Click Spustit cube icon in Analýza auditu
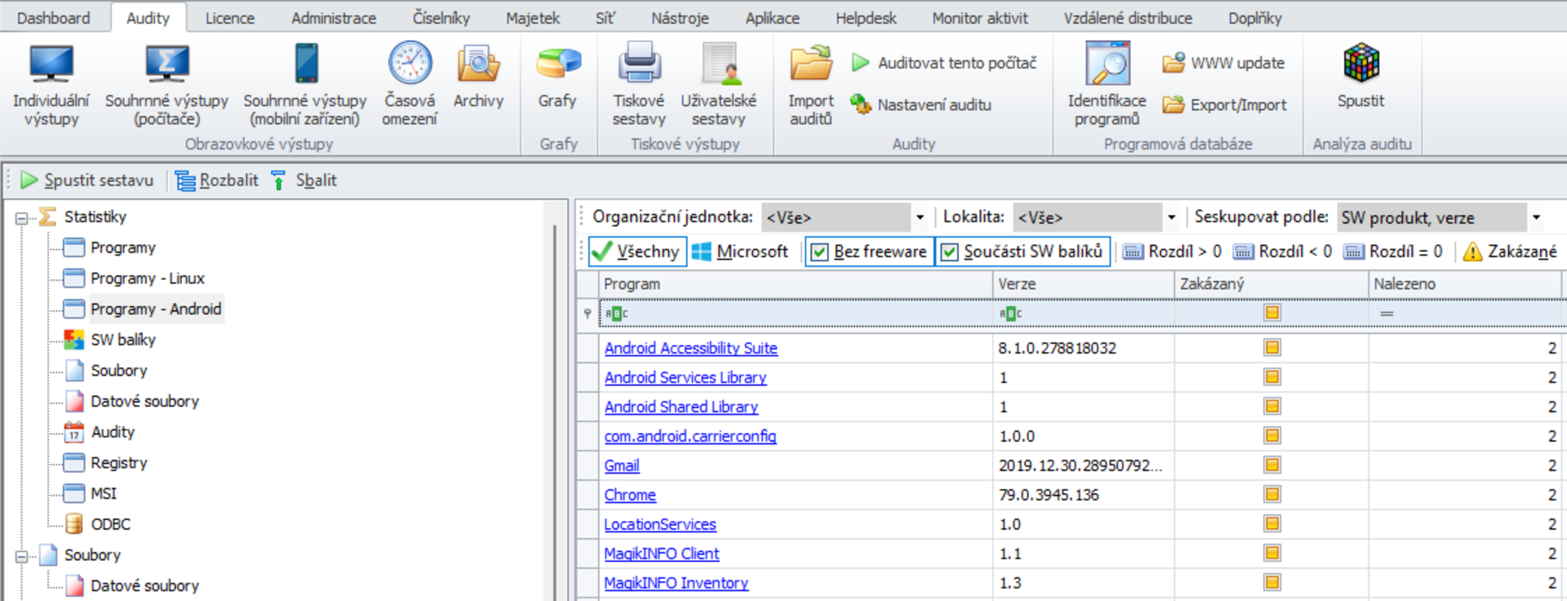 pos(1361,63)
